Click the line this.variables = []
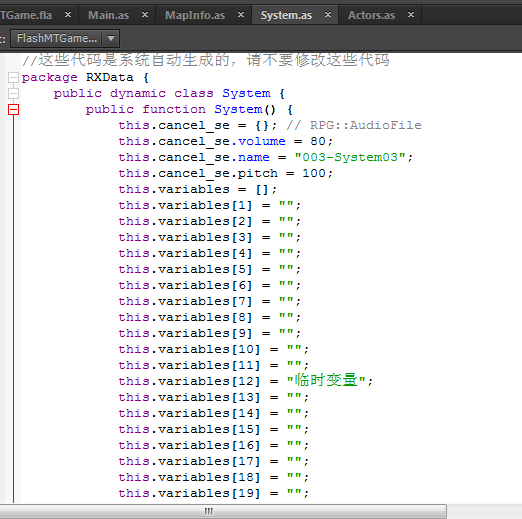Screen dimensions: 522x519 198,189
